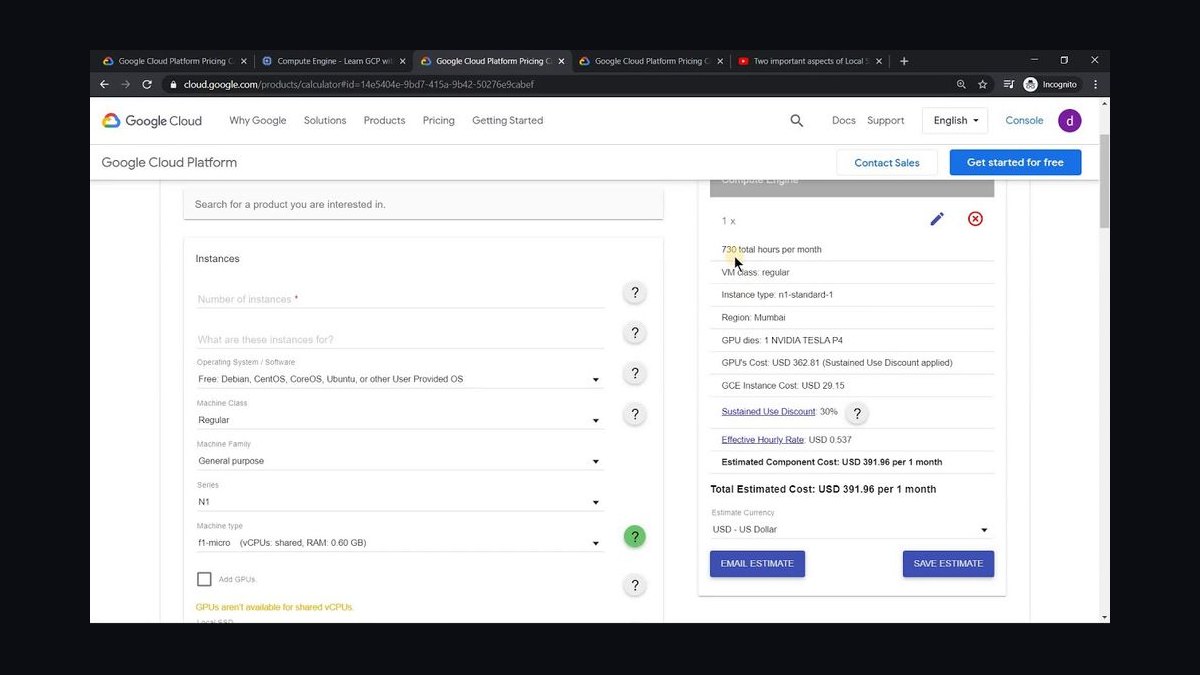Open help for Machine Class
The width and height of the screenshot is (1200, 675).
[x=635, y=414]
